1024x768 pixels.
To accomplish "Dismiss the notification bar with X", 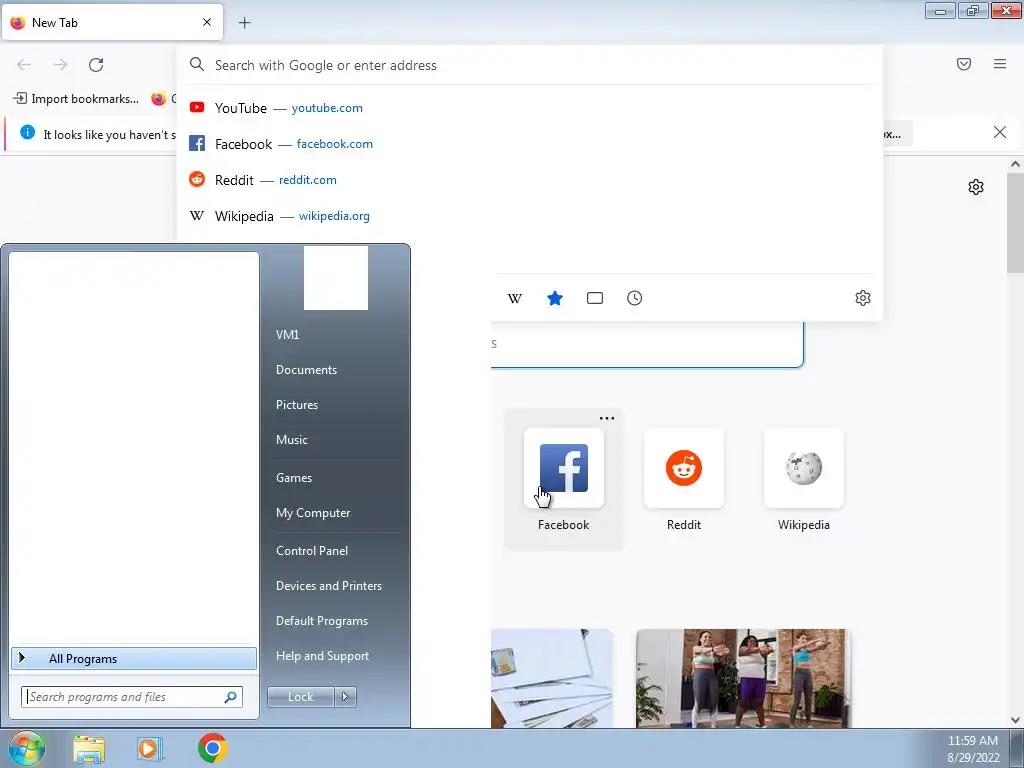I will click(999, 133).
